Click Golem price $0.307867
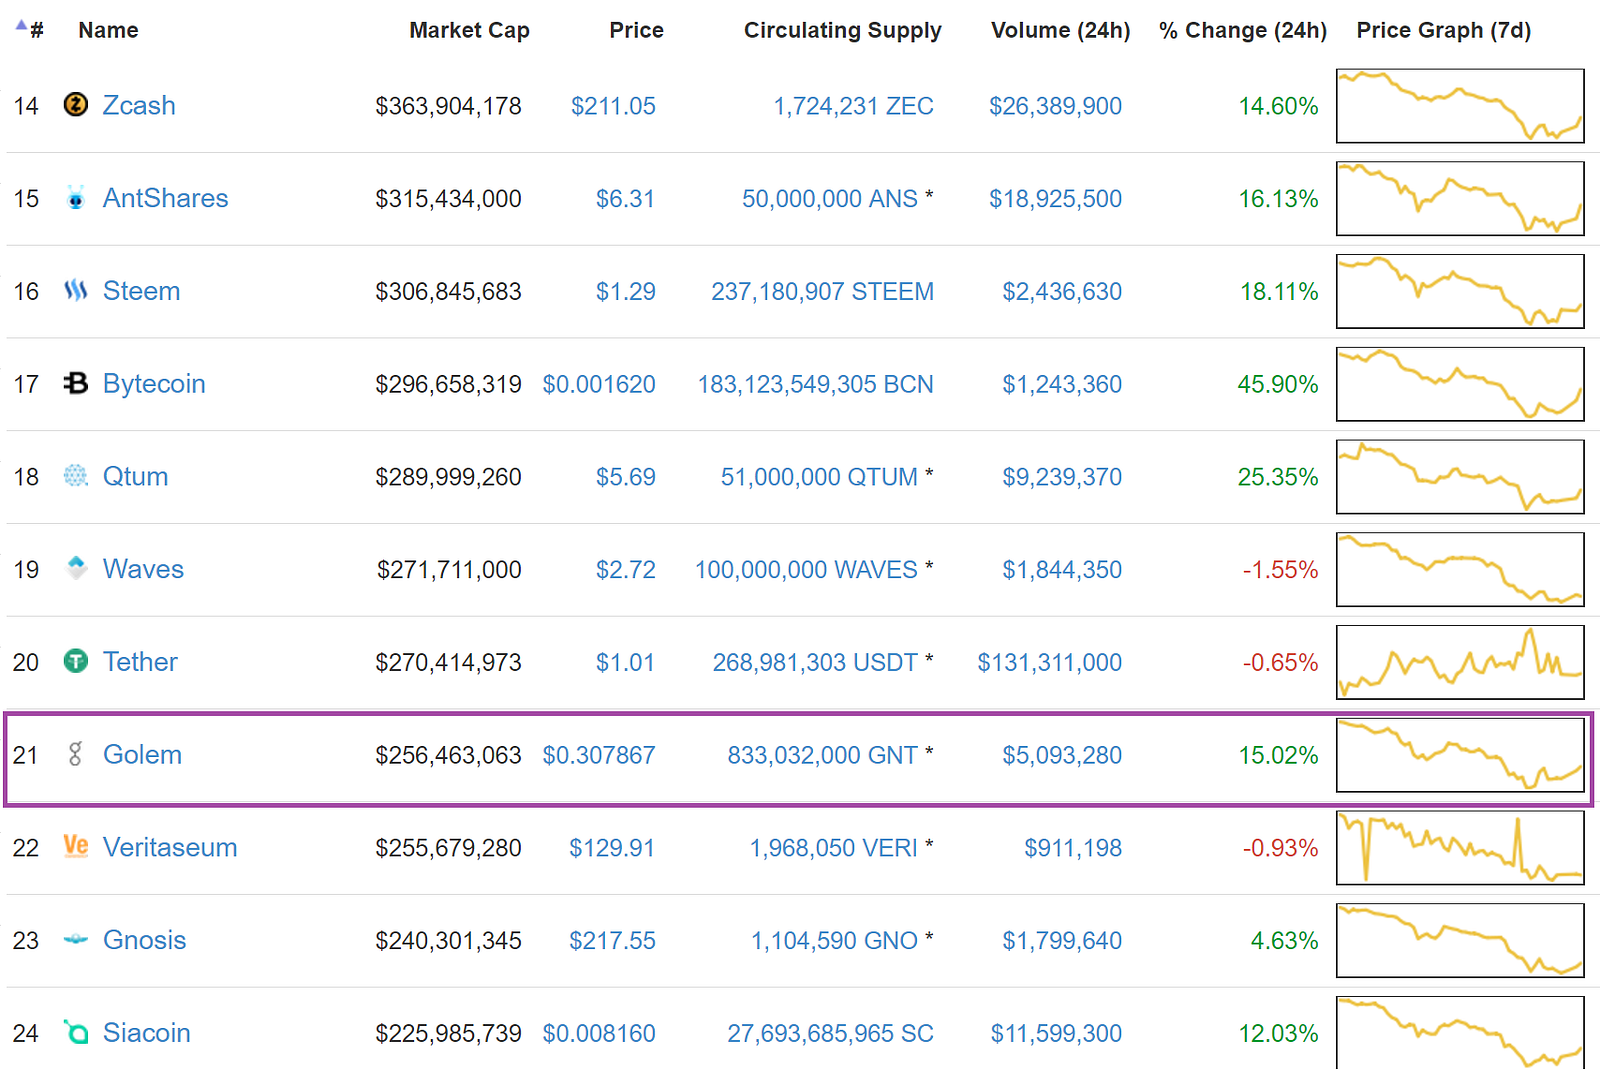Viewport: 1600px width, 1074px height. coord(599,755)
